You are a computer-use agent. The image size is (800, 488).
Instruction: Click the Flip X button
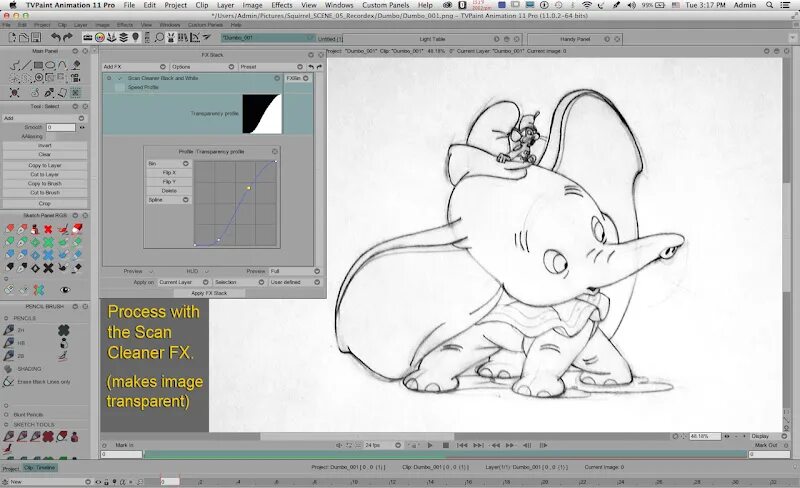tap(168, 173)
